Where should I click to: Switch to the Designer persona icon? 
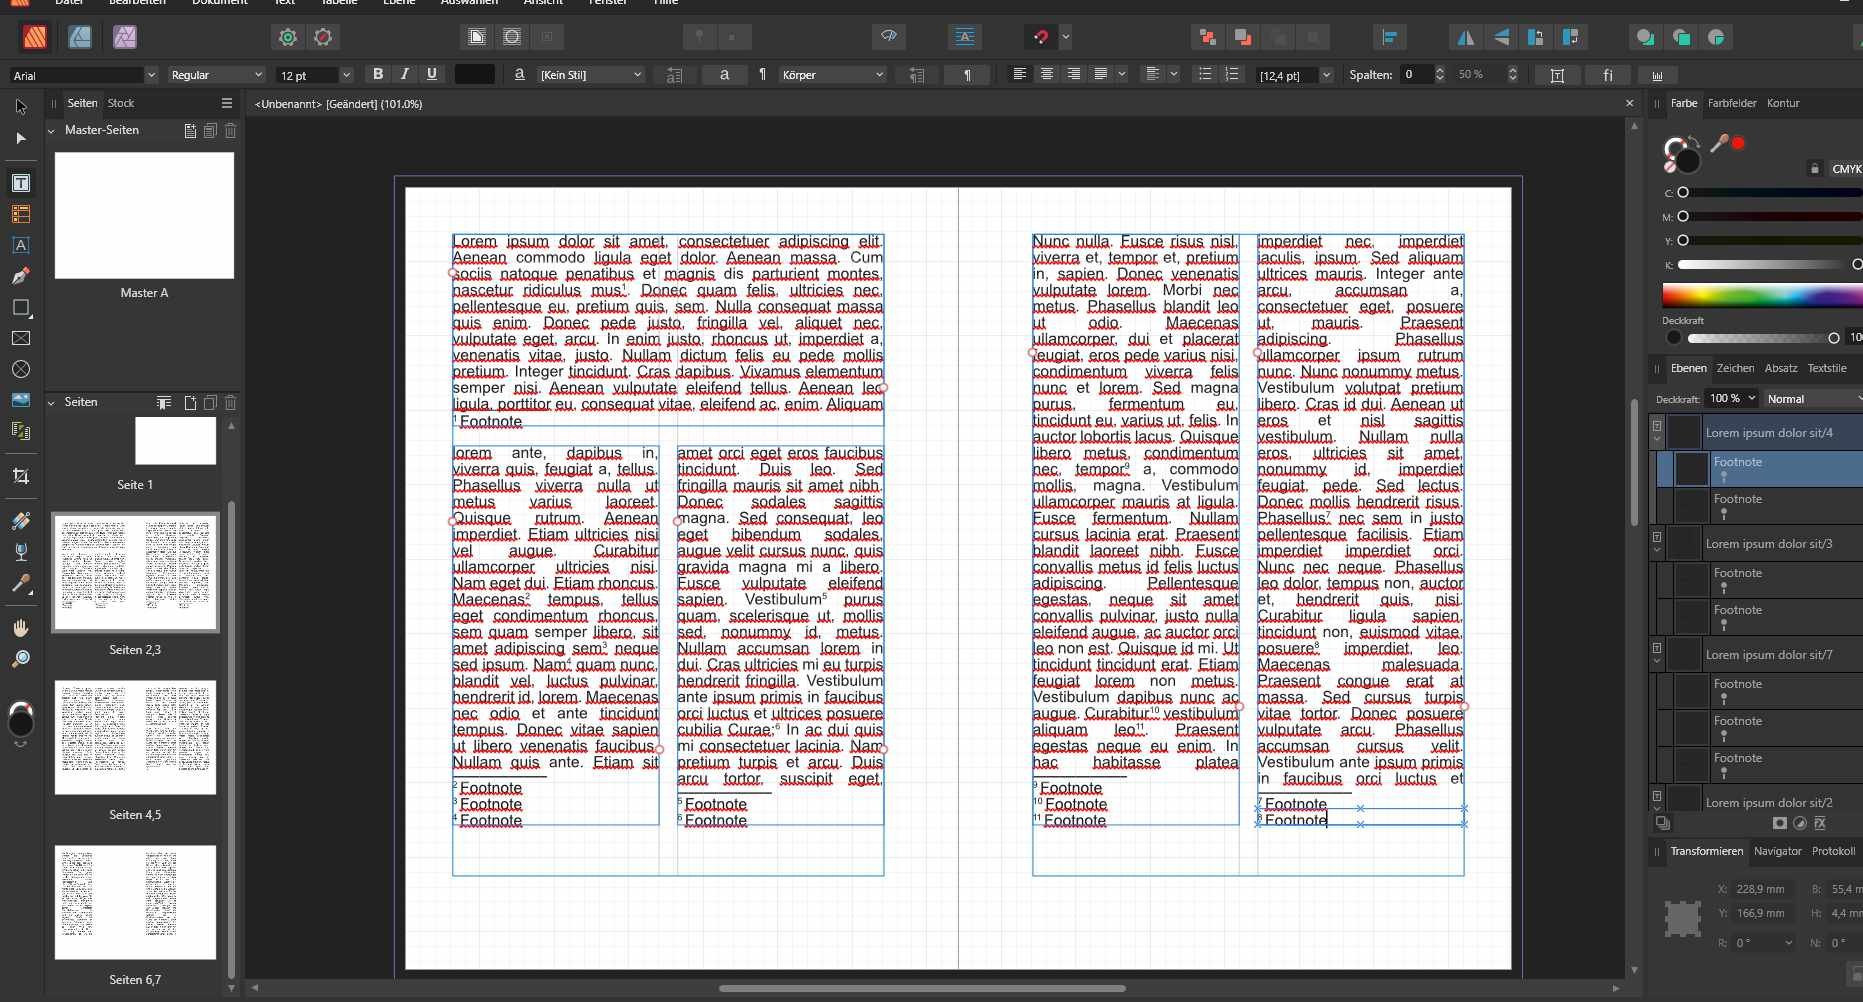80,38
